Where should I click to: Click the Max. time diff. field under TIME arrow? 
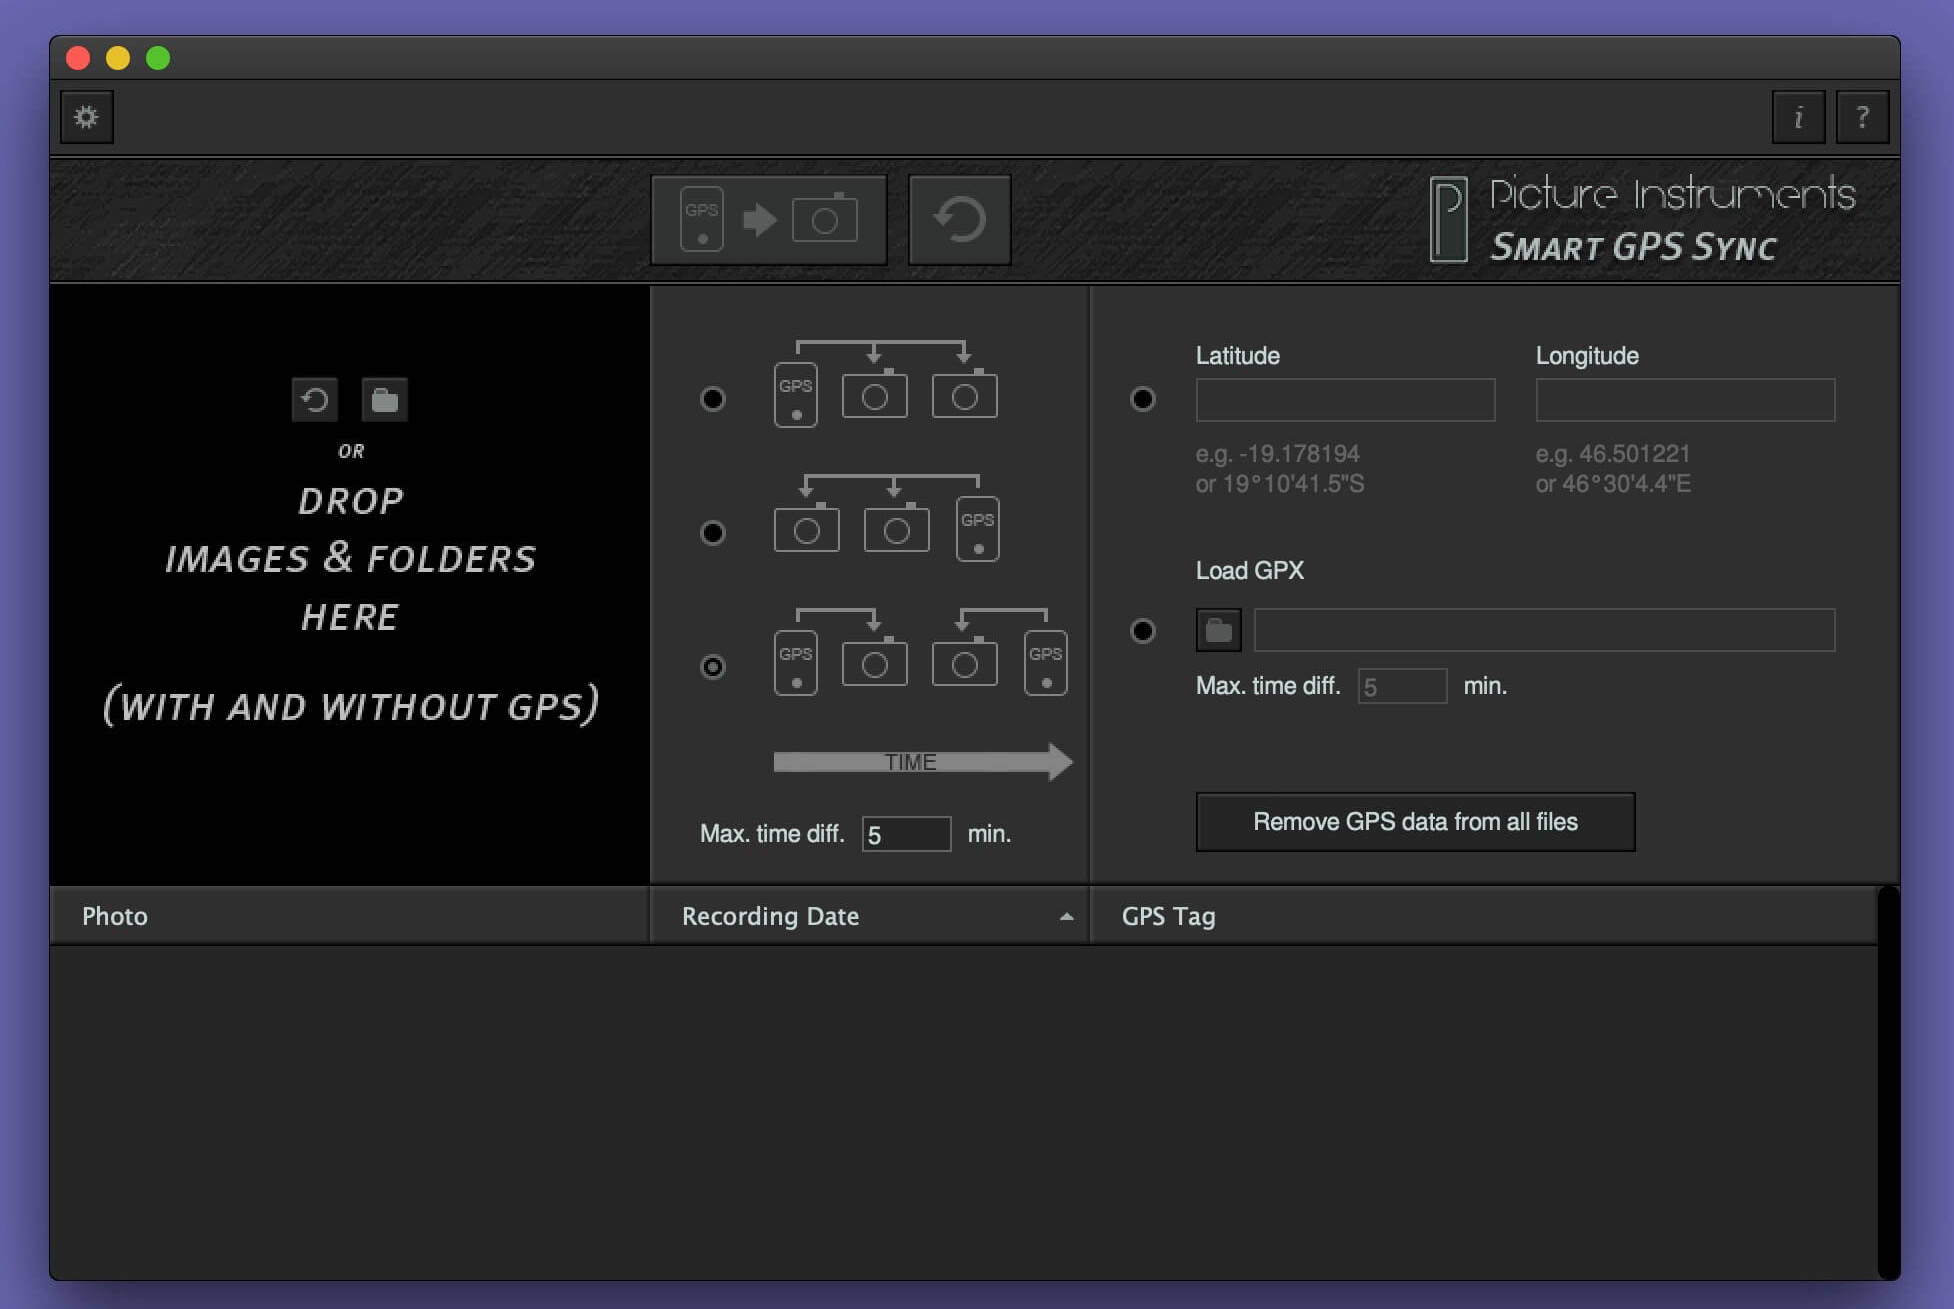pos(907,834)
